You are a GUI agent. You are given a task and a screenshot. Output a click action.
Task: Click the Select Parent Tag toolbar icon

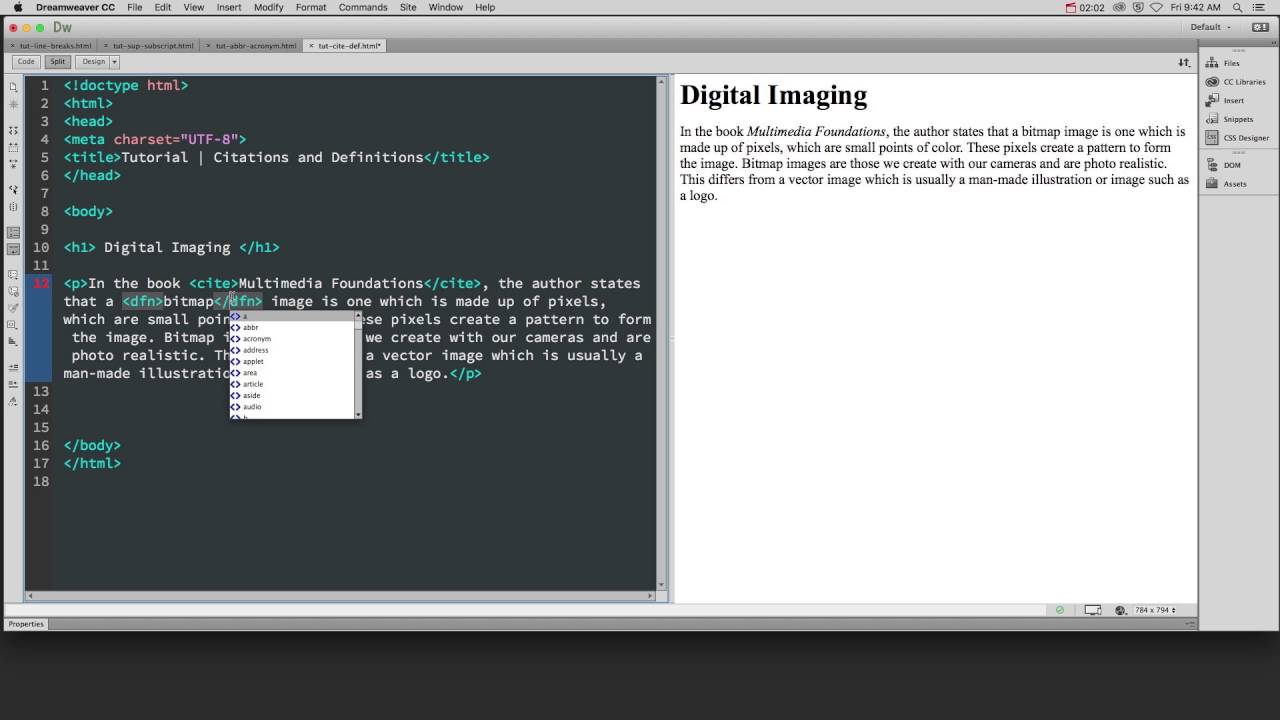click(x=13, y=189)
